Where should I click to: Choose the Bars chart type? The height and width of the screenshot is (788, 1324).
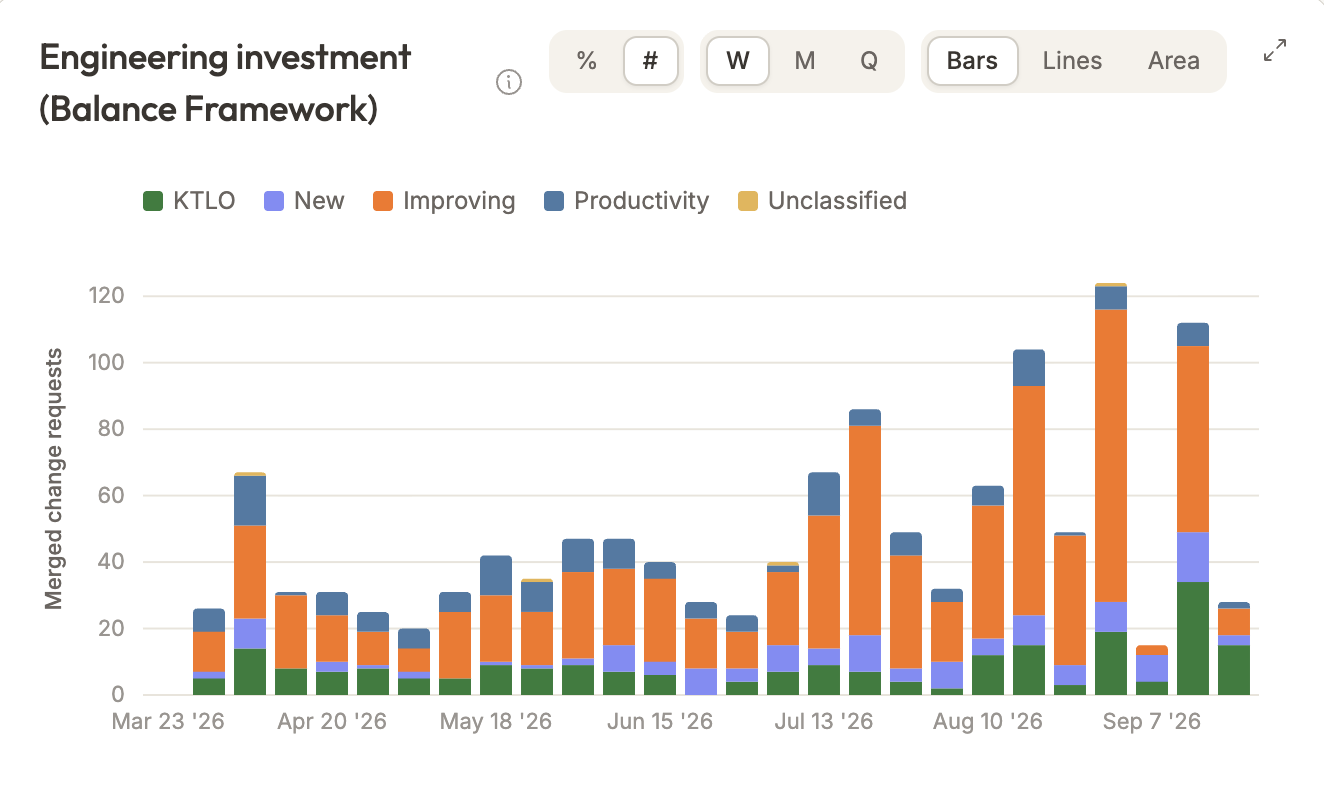click(973, 61)
